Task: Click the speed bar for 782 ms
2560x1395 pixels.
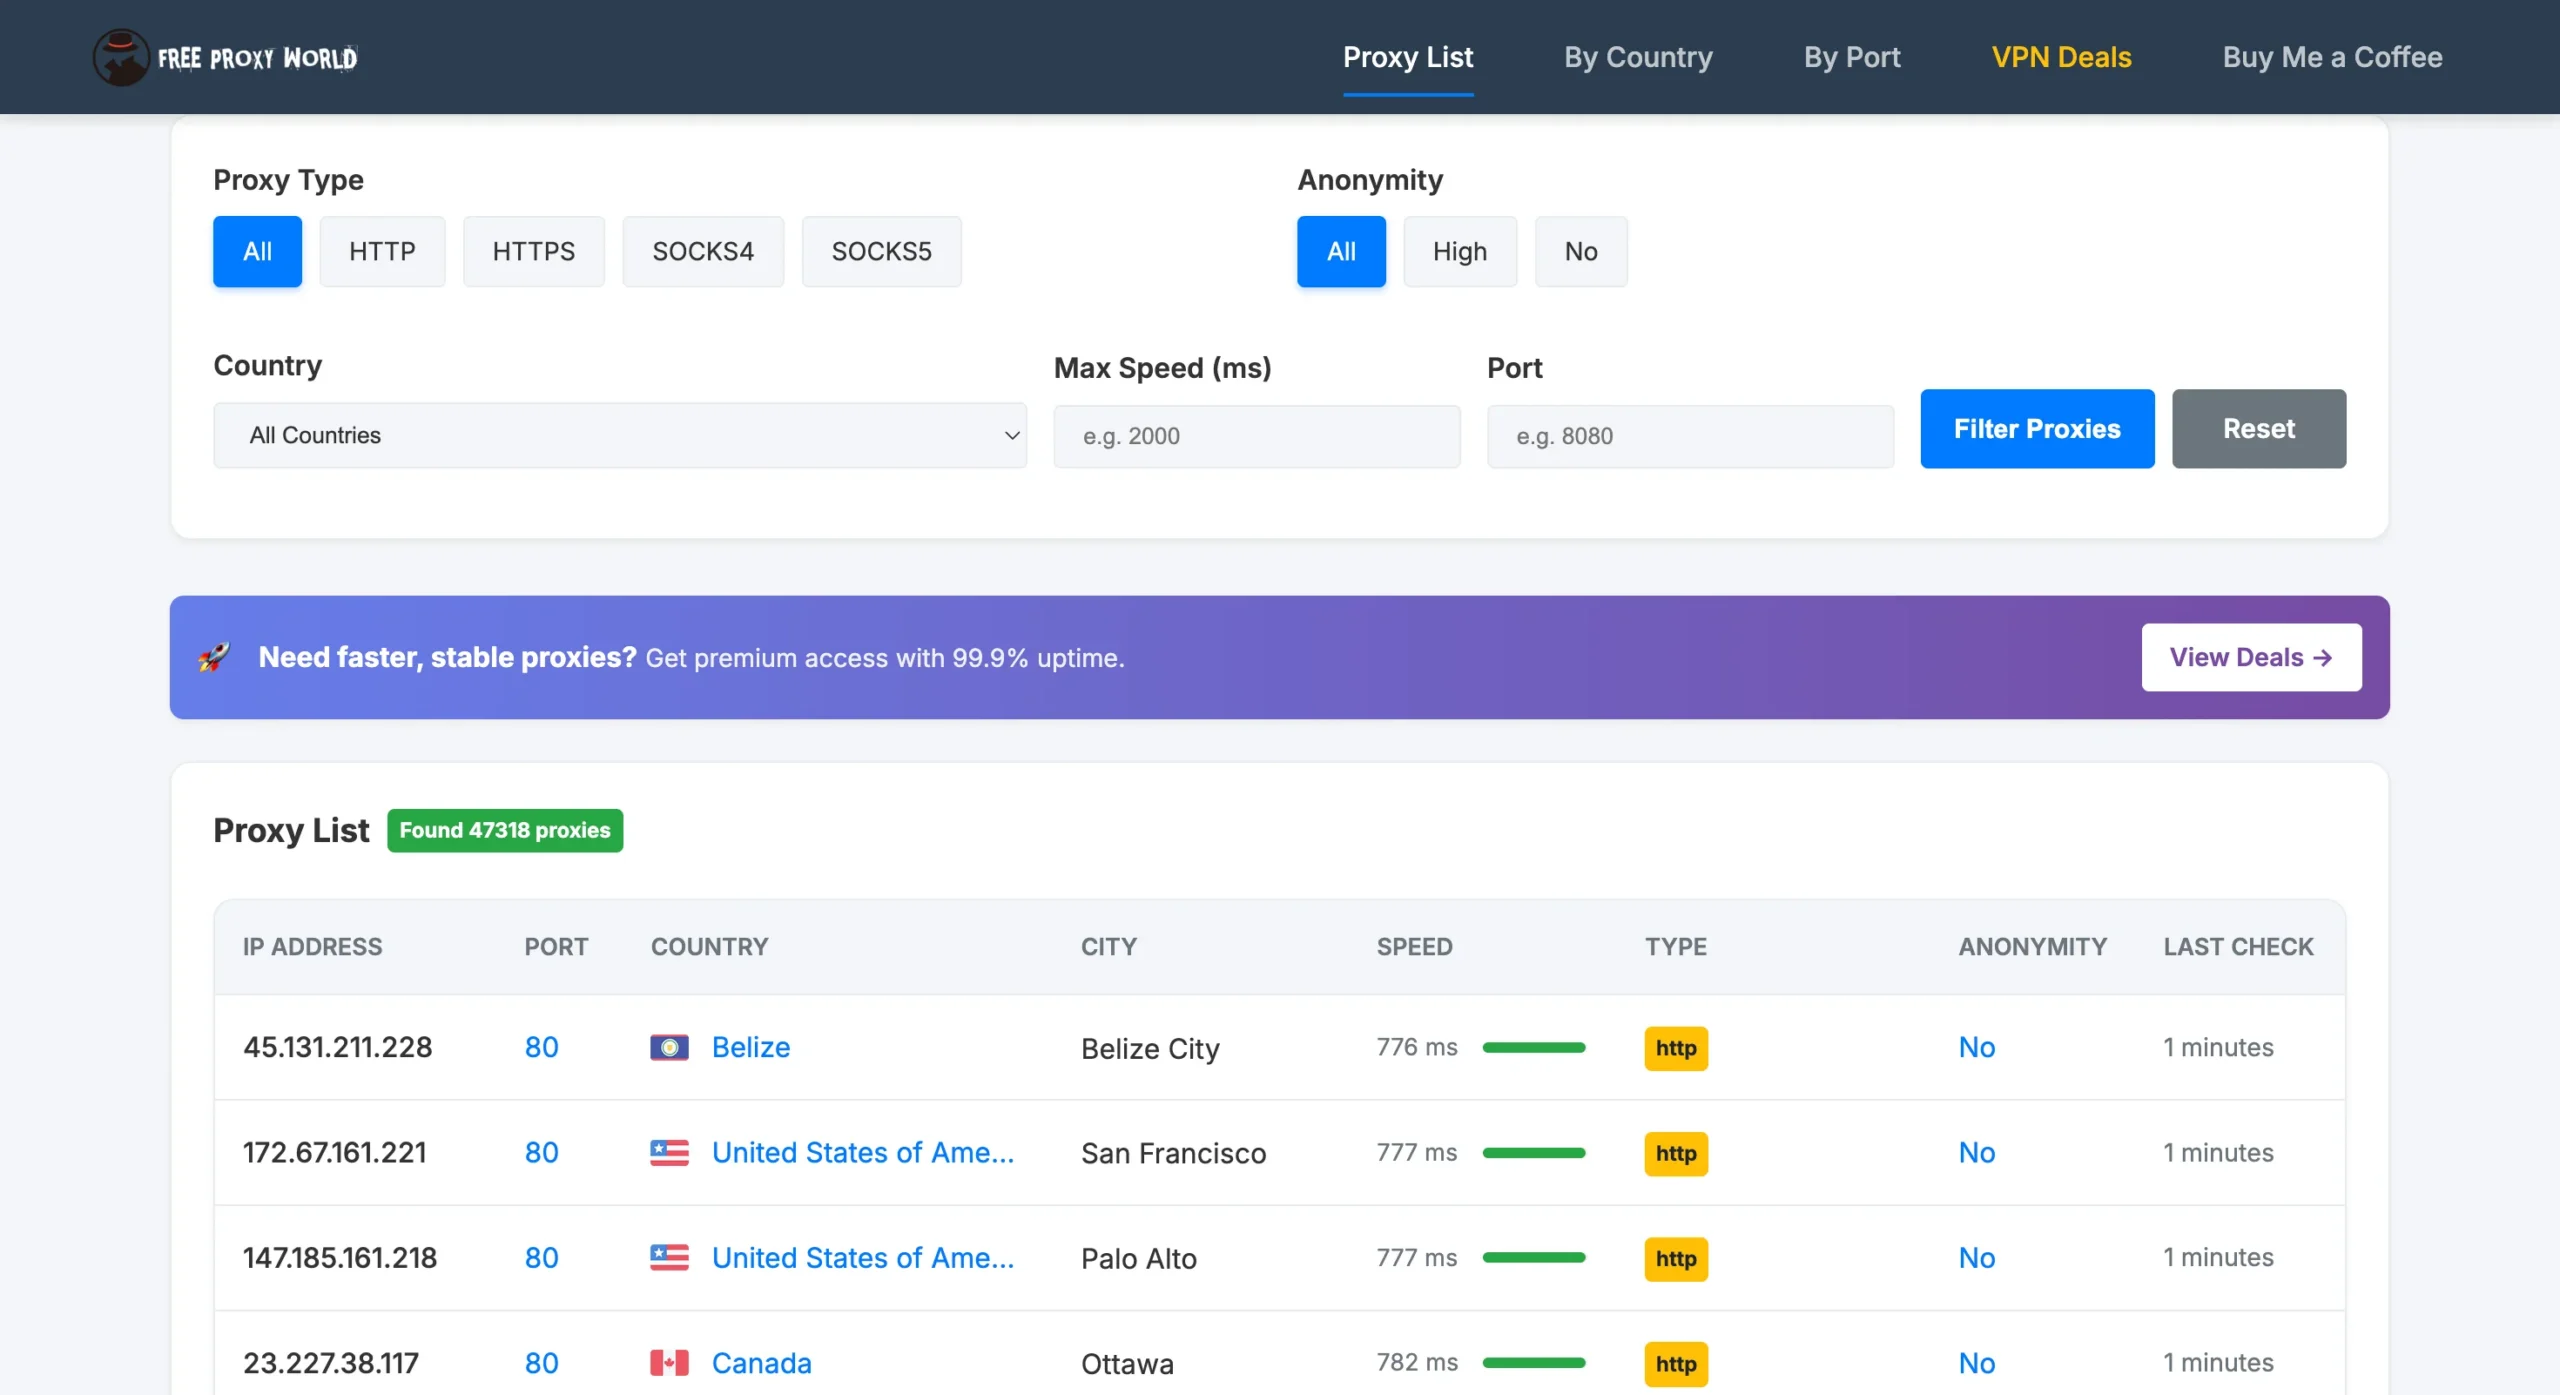Action: click(x=1533, y=1362)
